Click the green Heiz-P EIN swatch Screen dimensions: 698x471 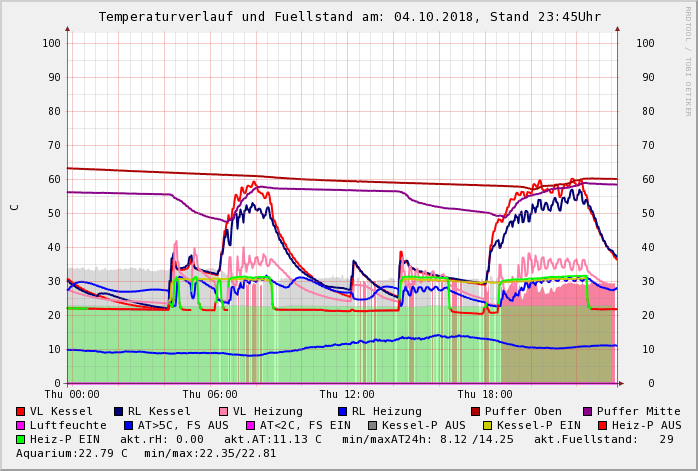pos(21,439)
